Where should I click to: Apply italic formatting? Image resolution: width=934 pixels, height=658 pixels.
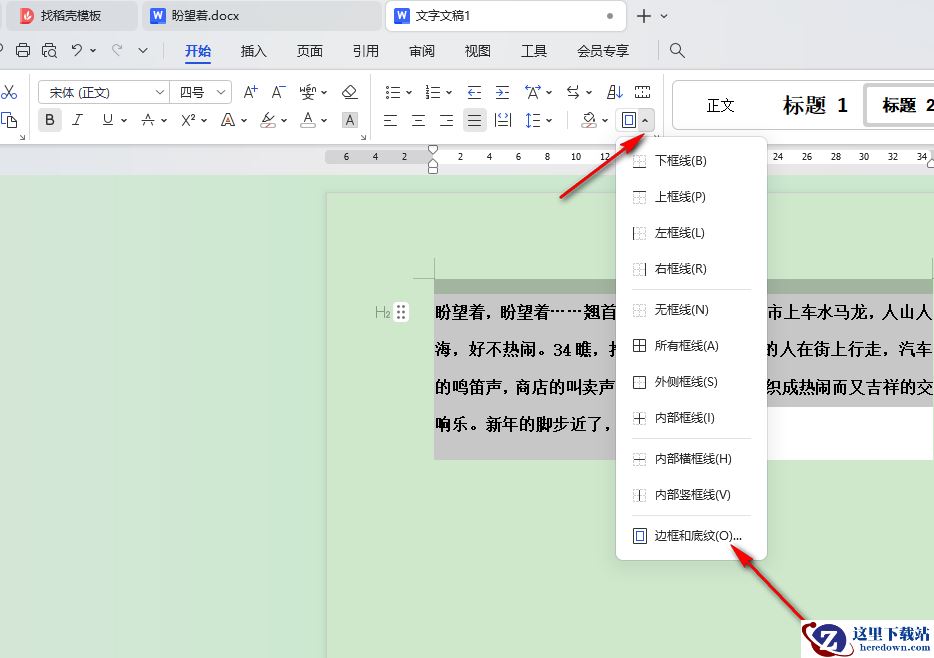click(x=77, y=120)
